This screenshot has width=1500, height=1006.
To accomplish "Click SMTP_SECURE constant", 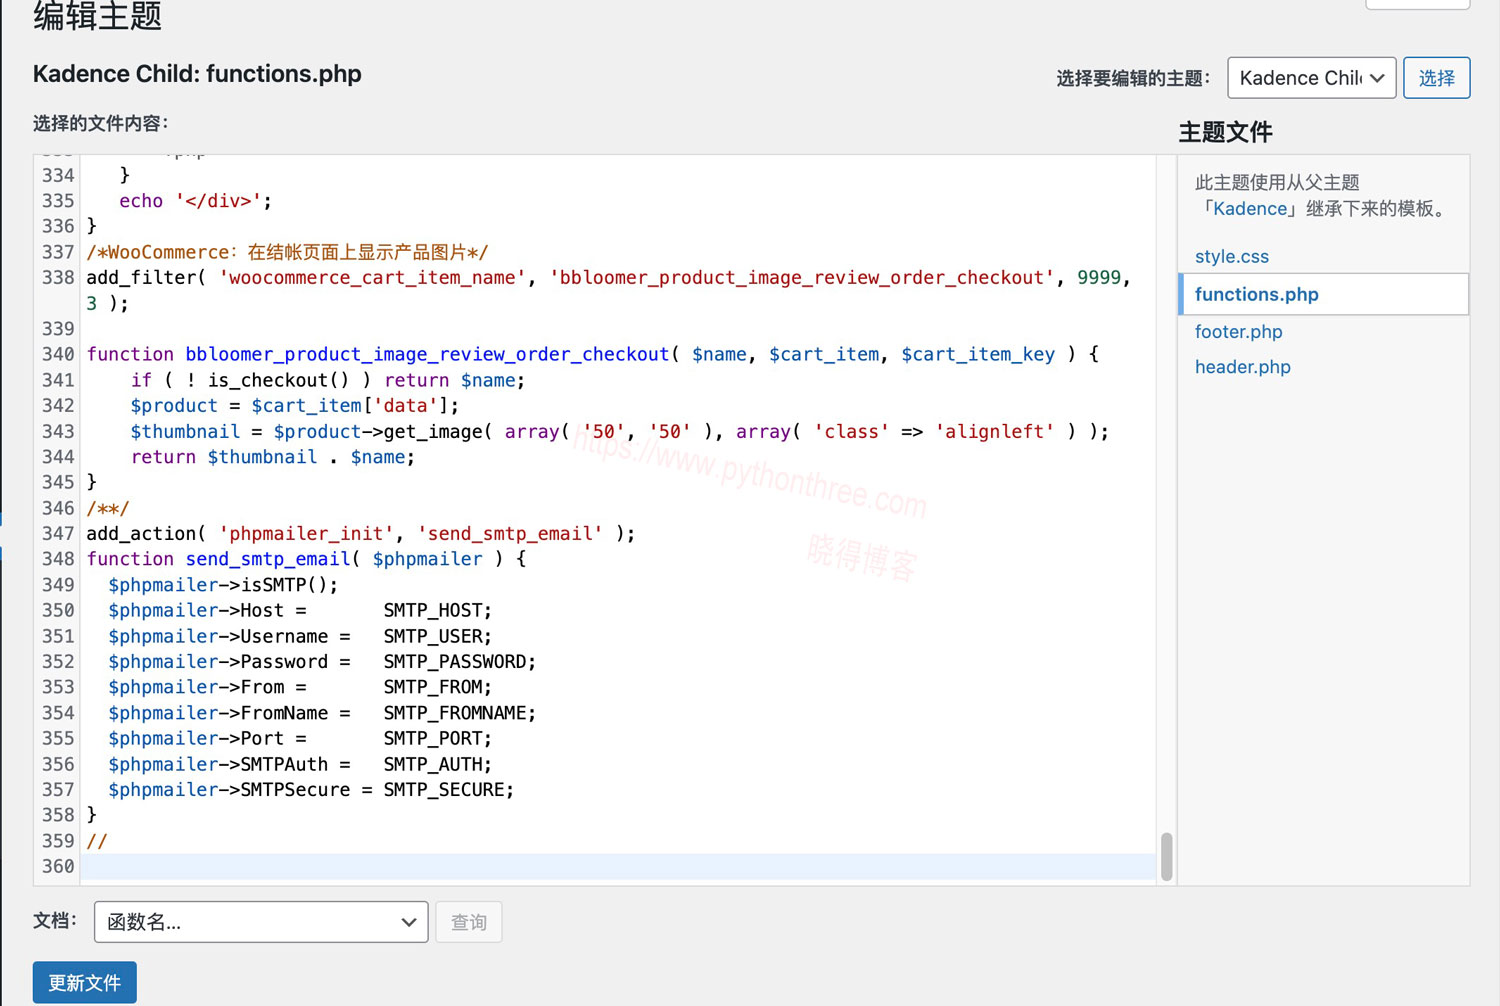I will (x=443, y=790).
